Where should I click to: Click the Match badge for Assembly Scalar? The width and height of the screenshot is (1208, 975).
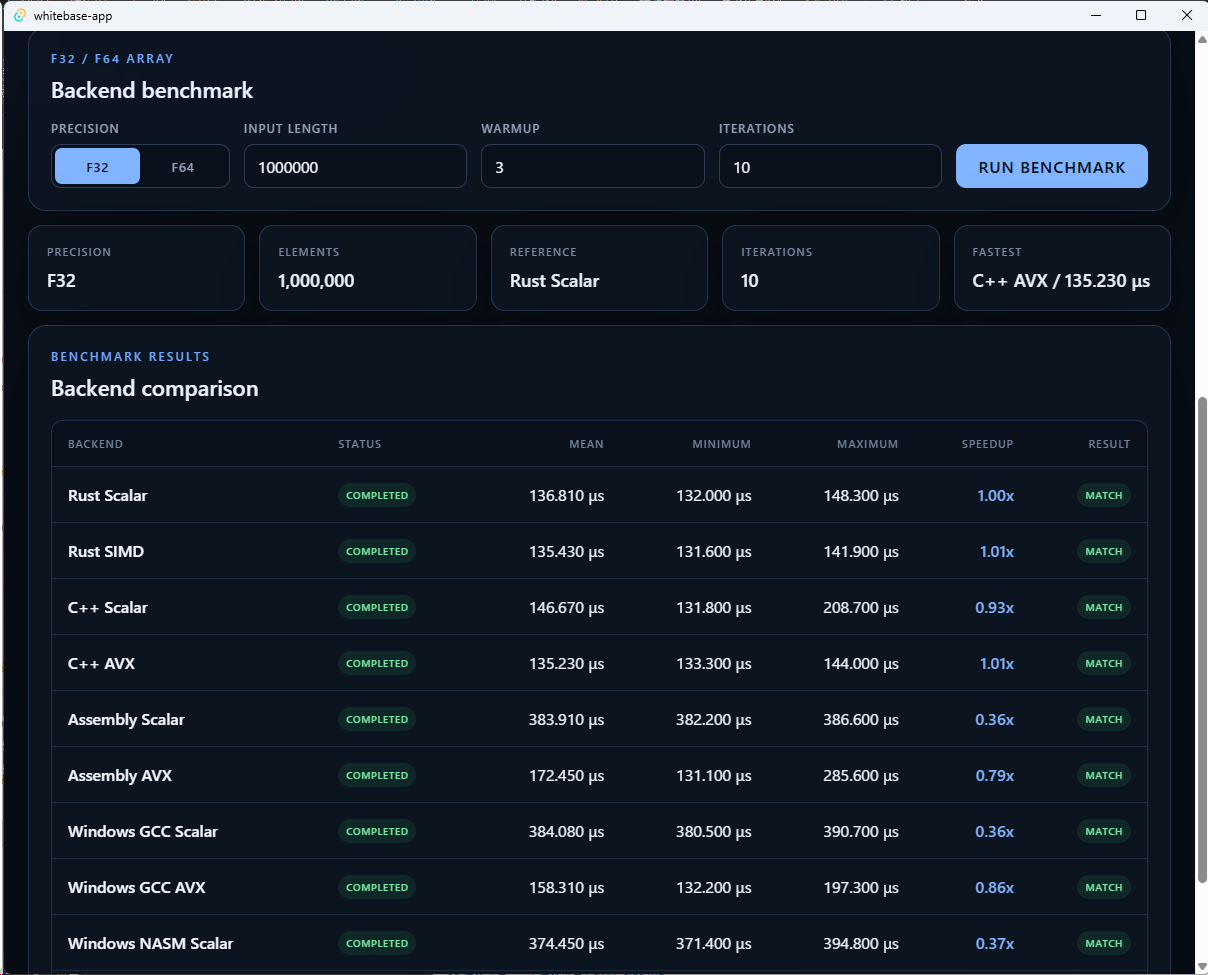click(x=1104, y=719)
